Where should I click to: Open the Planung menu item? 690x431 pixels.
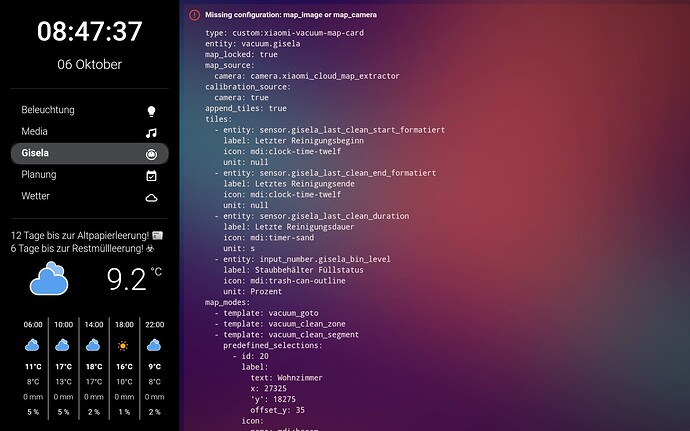(89, 175)
